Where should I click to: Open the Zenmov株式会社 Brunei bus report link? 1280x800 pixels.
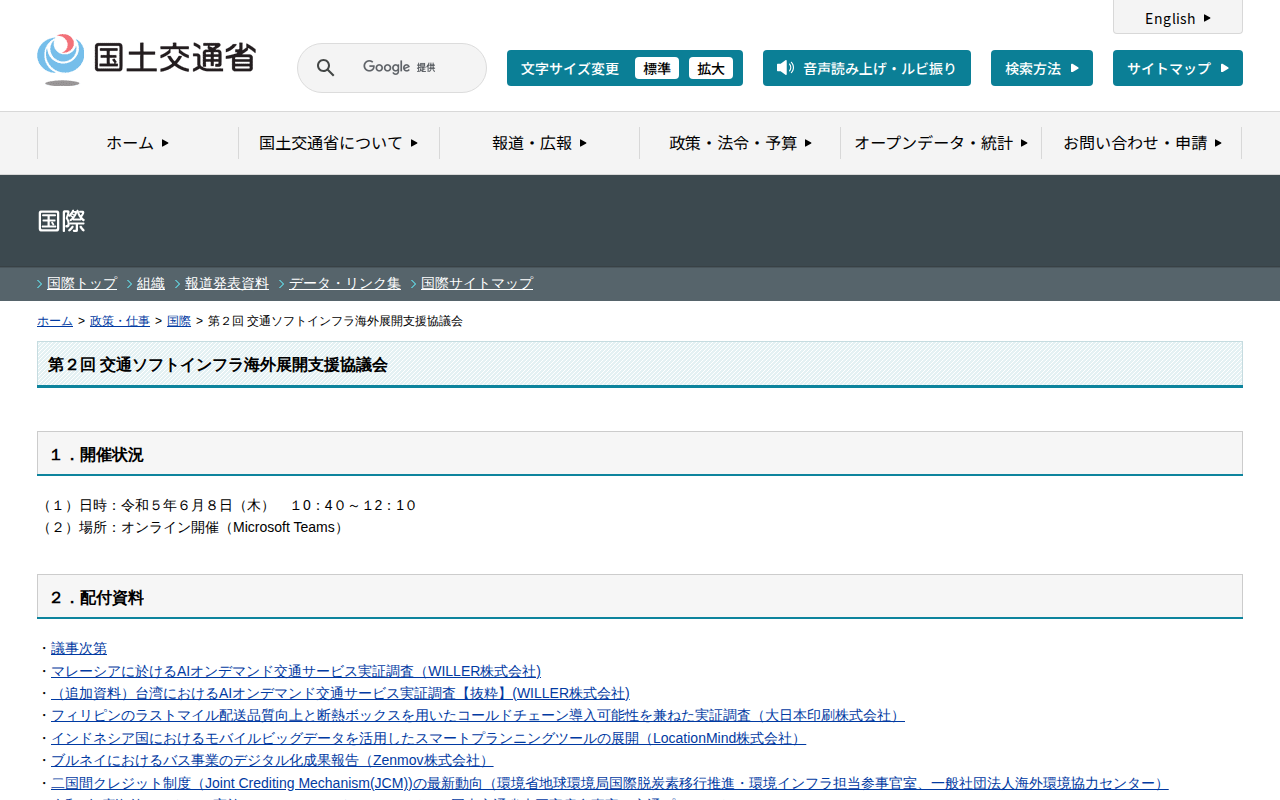(x=272, y=760)
